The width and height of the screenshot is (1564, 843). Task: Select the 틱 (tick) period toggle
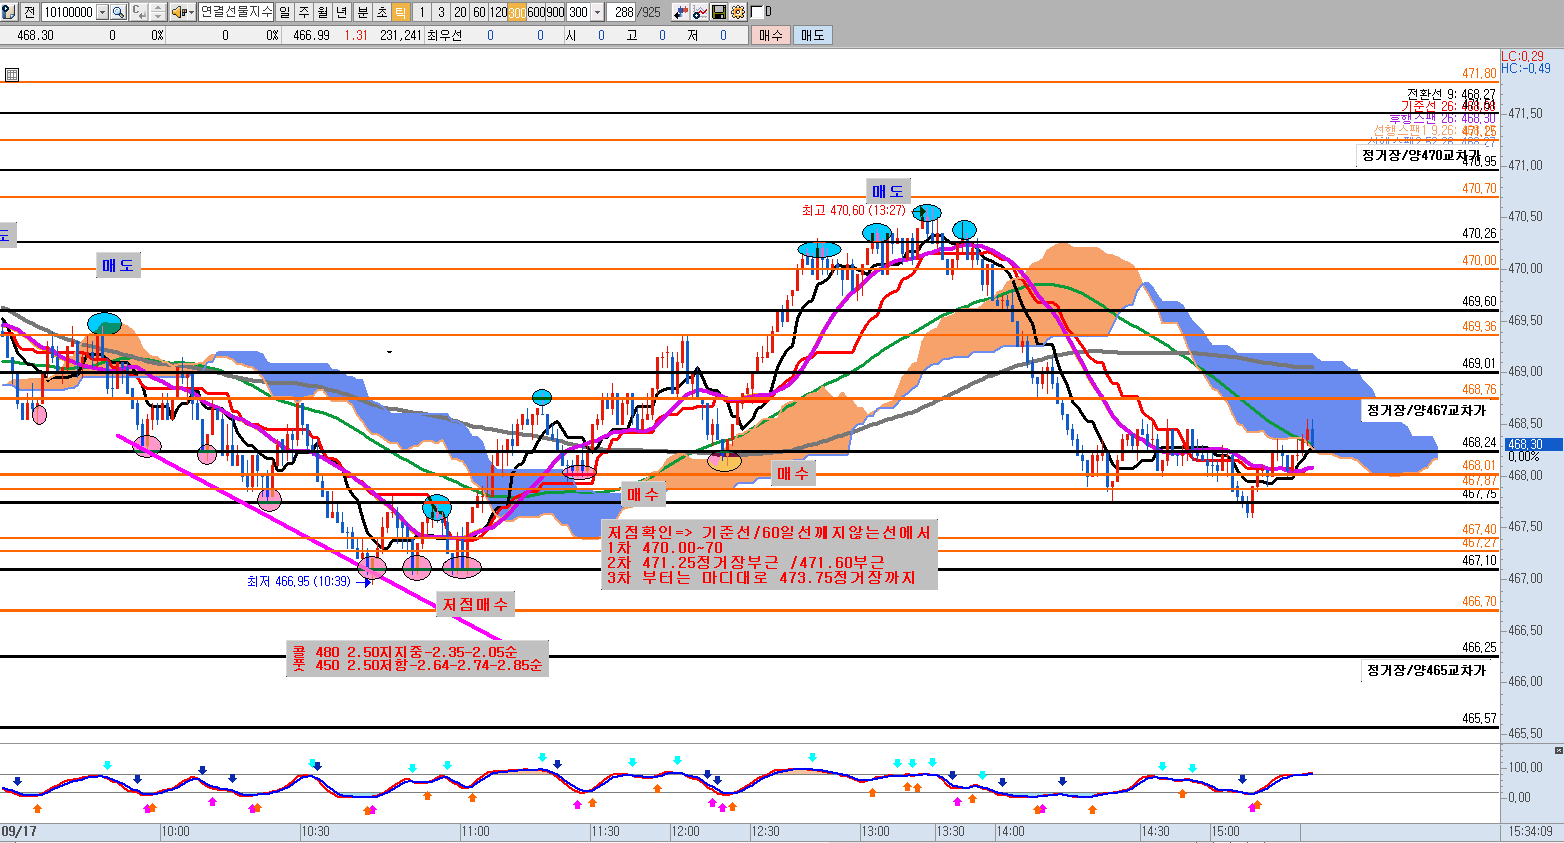[400, 12]
